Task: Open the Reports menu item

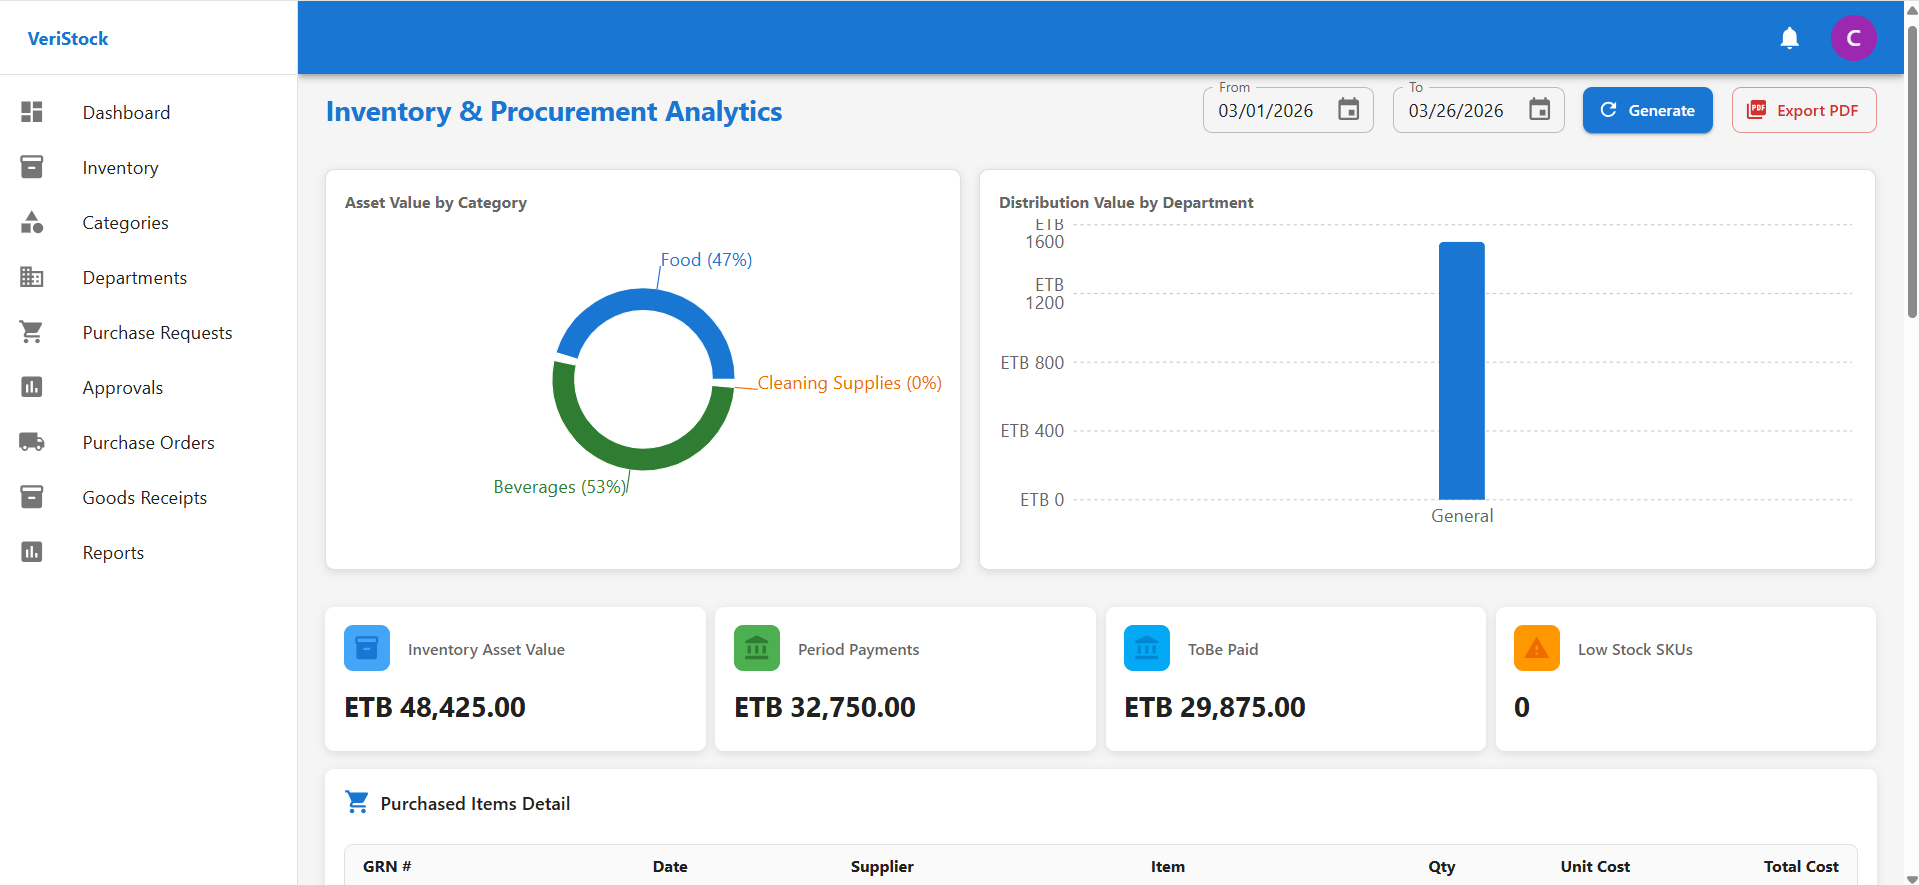Action: point(113,553)
